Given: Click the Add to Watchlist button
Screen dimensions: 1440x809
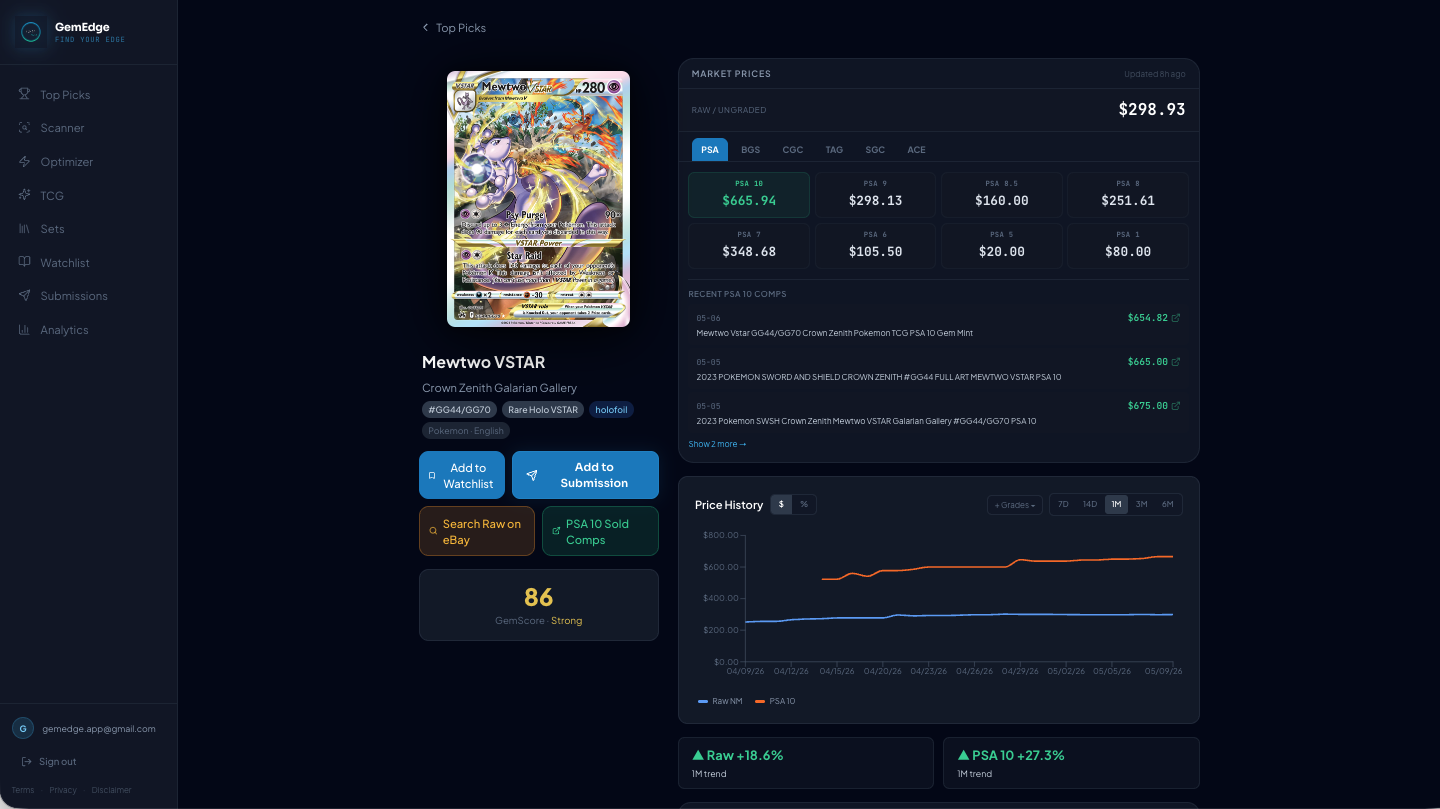Looking at the screenshot, I should pyautogui.click(x=462, y=475).
